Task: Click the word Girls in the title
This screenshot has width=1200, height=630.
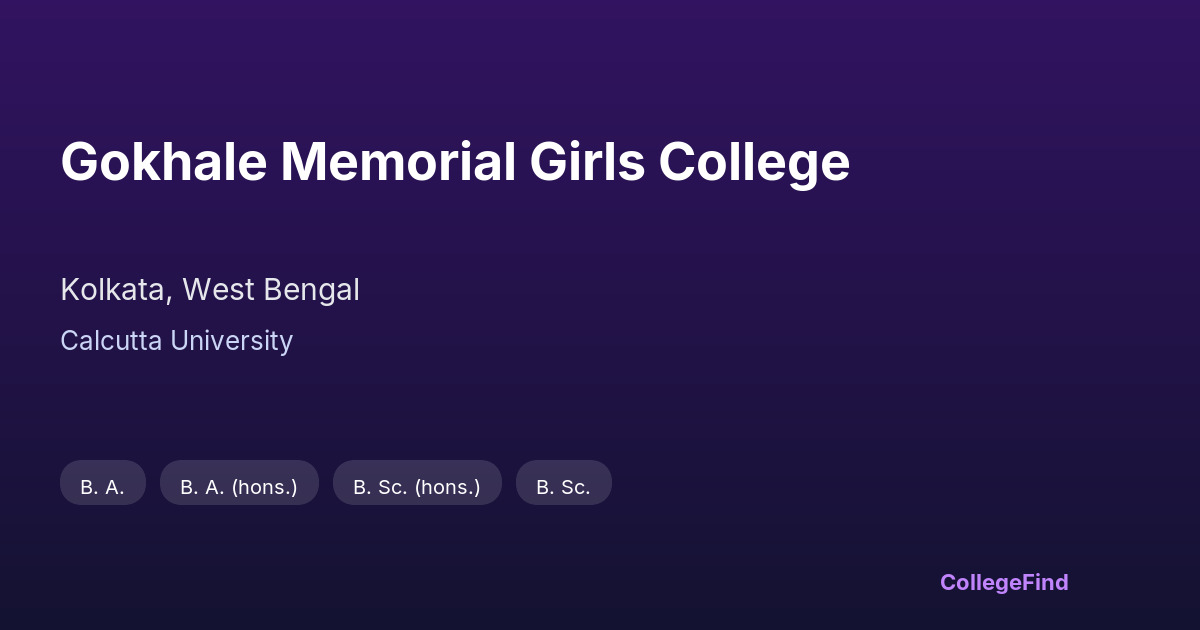Action: coord(587,162)
